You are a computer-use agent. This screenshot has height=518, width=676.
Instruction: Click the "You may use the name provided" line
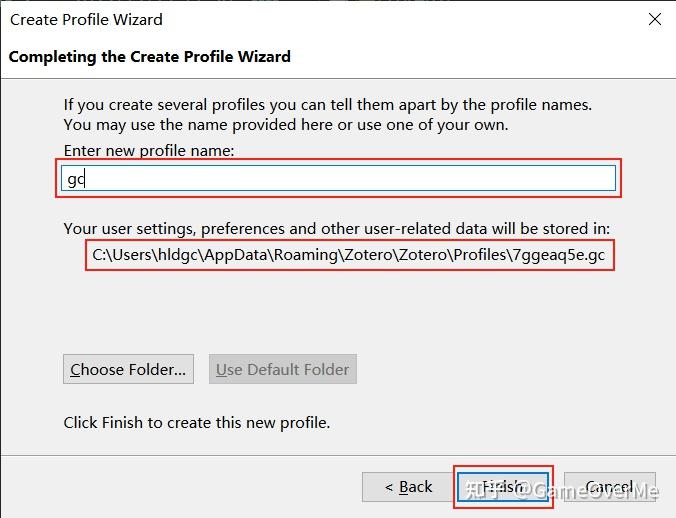286,125
